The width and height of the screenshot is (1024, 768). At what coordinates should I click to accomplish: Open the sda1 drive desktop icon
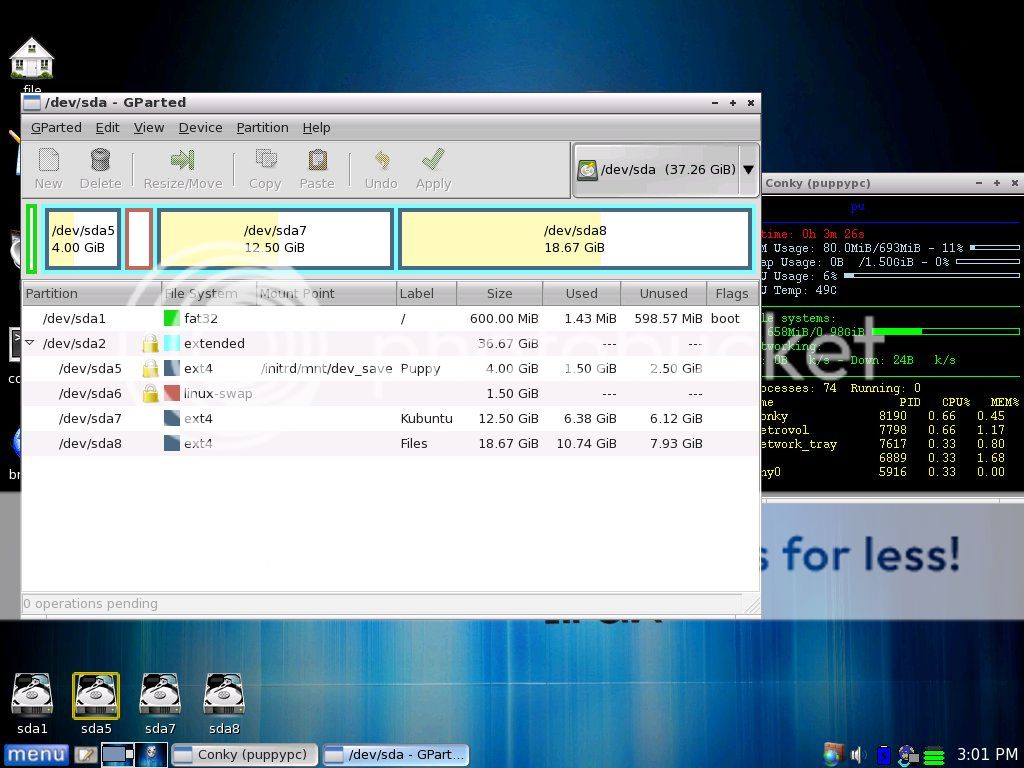[32, 692]
